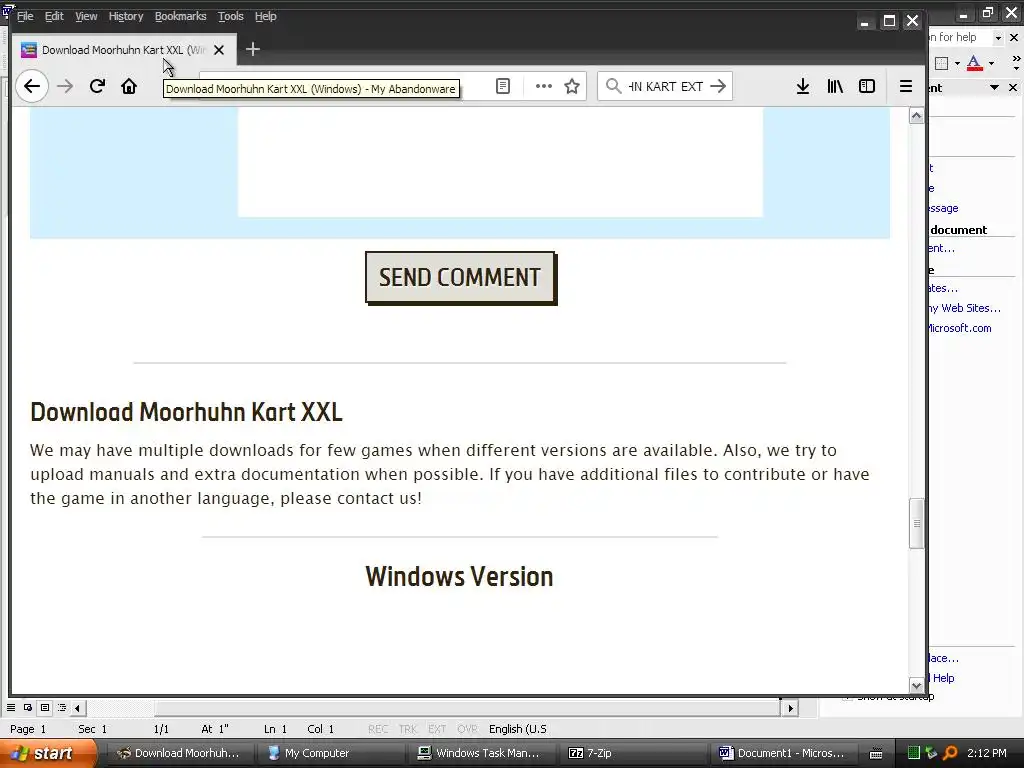Screen dimensions: 1024x768
Task: Click Word's borders button
Action: pyautogui.click(x=940, y=63)
